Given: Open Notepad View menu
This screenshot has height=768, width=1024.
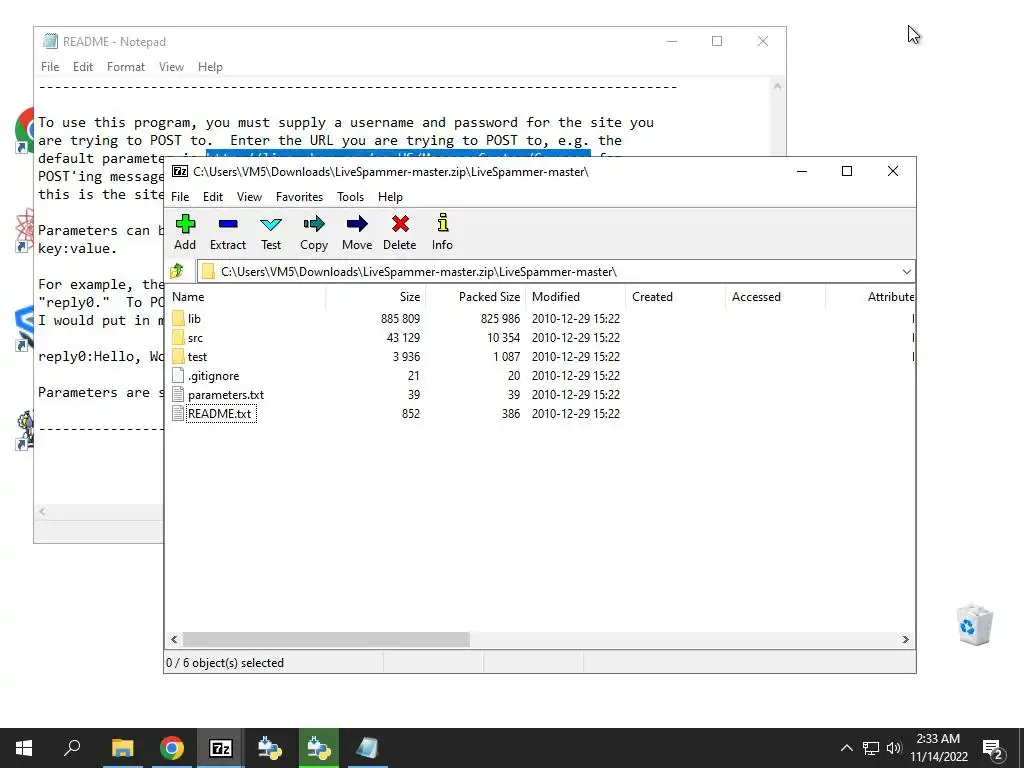Looking at the screenshot, I should point(171,67).
